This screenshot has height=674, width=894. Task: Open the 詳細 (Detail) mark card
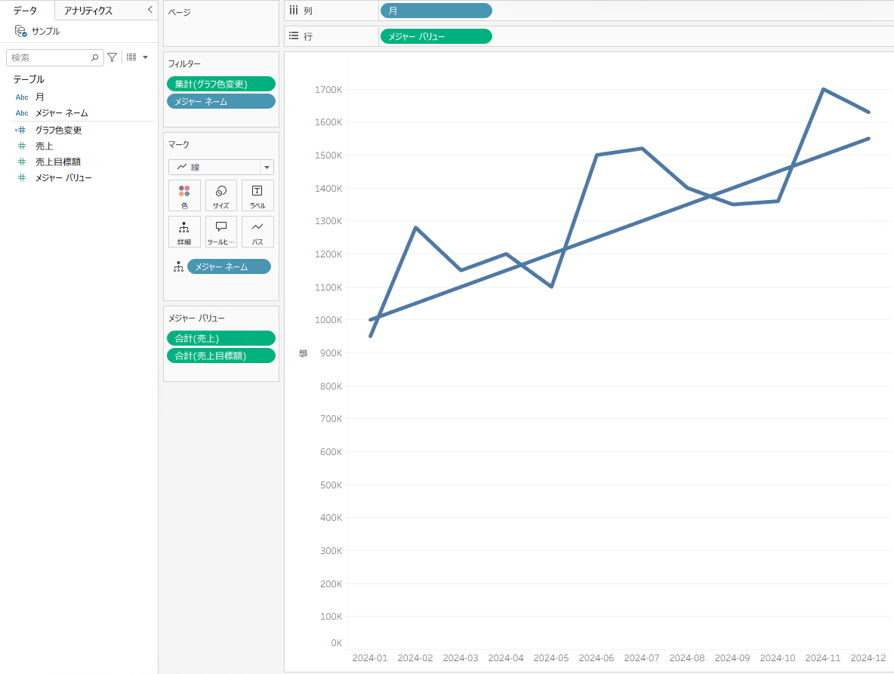184,232
